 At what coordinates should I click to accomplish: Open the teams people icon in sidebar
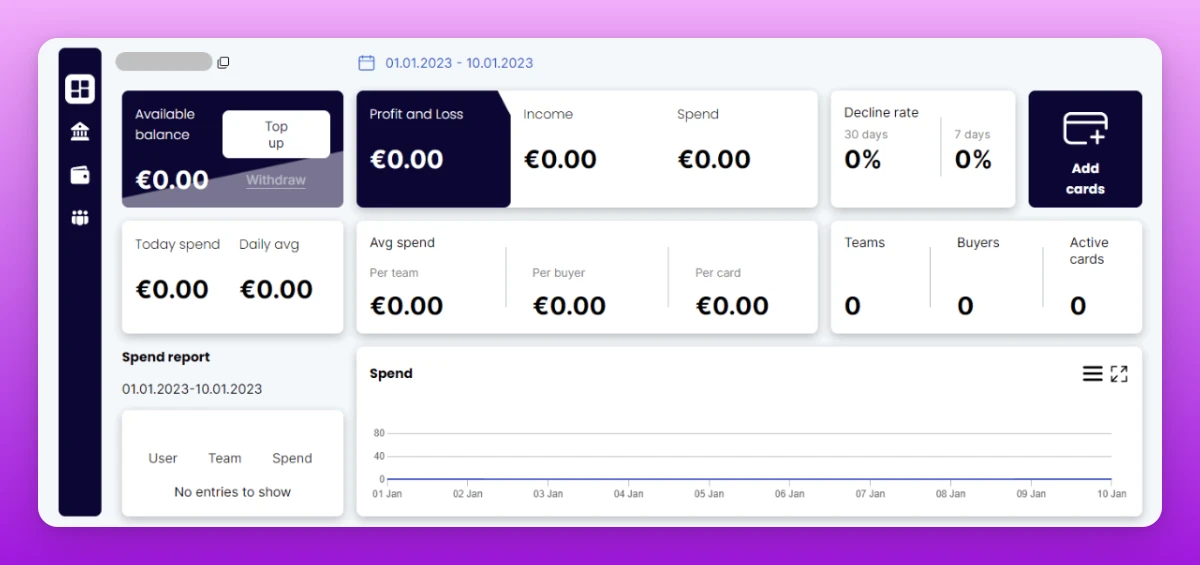click(x=80, y=218)
